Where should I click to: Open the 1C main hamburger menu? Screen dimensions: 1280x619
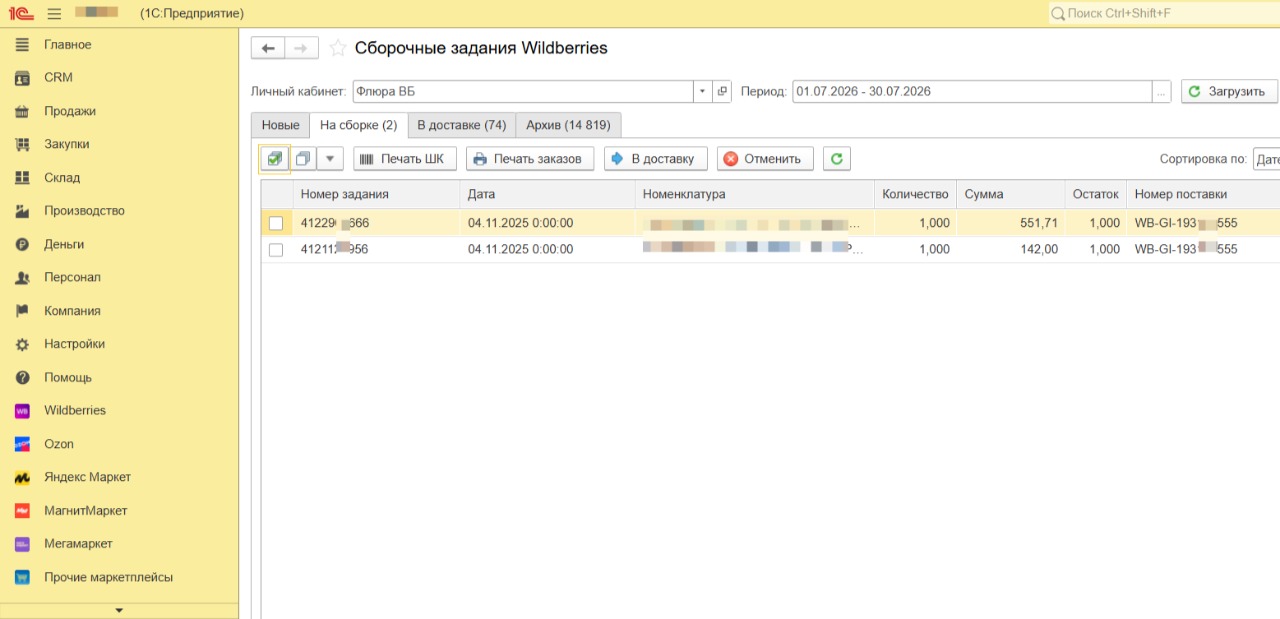pos(54,13)
